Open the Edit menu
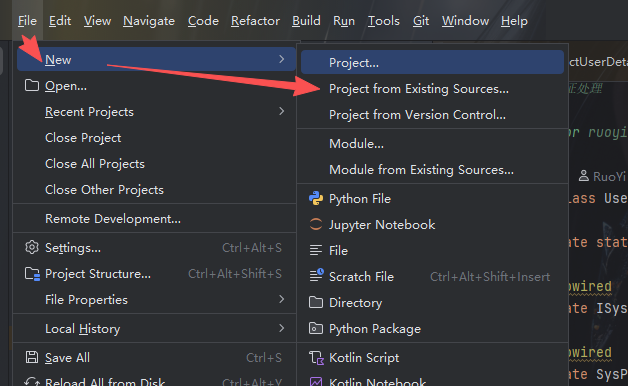628x386 pixels. pyautogui.click(x=60, y=21)
